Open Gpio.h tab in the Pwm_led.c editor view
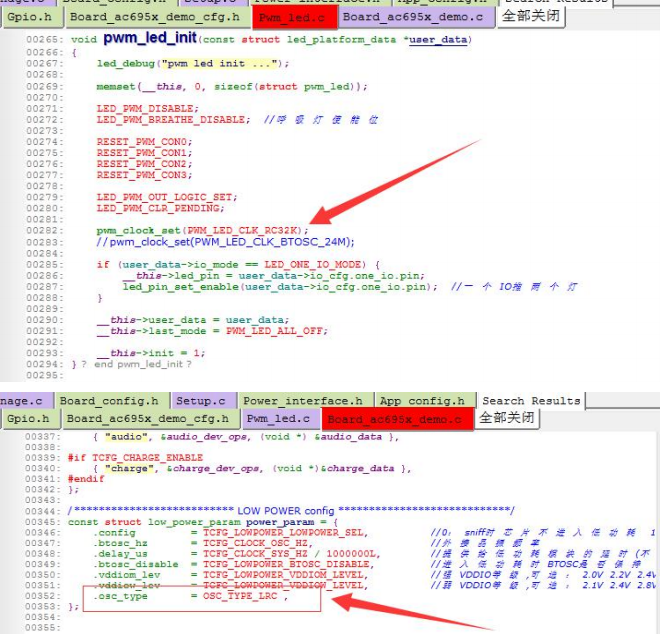This screenshot has width=660, height=634. click(30, 17)
